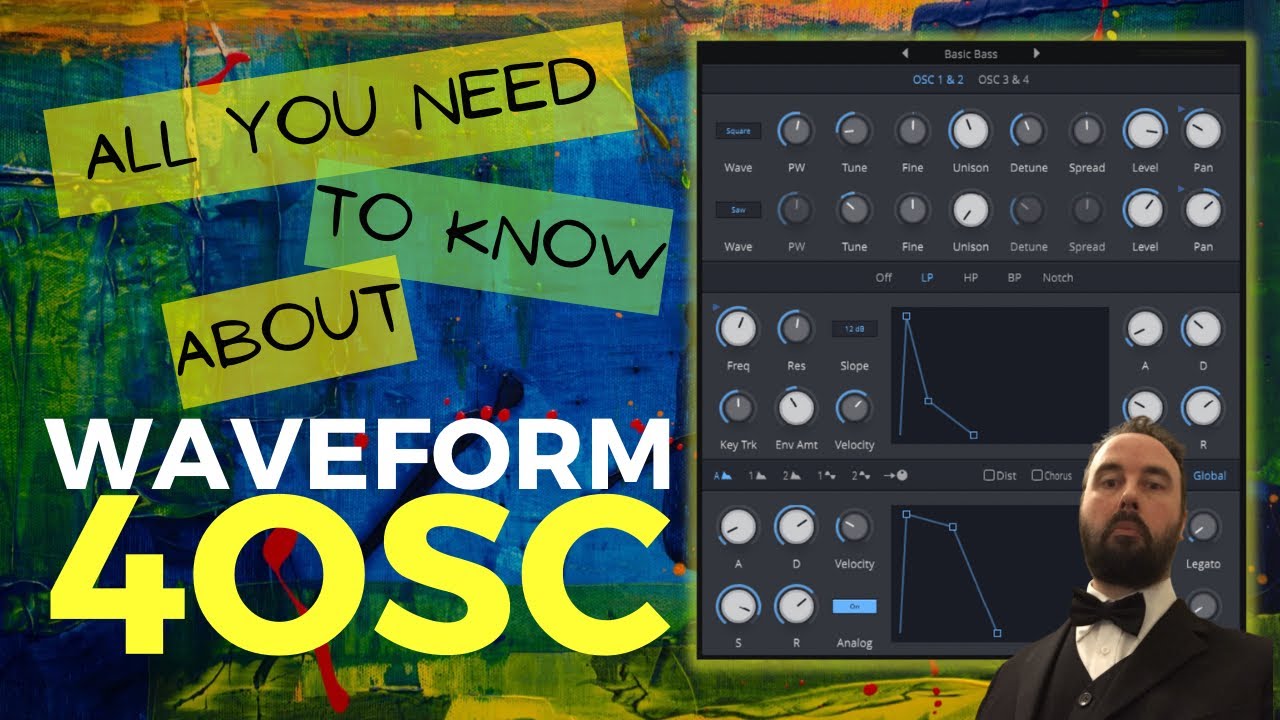The image size is (1280, 720).
Task: Select the Notch filter type
Action: click(1058, 278)
